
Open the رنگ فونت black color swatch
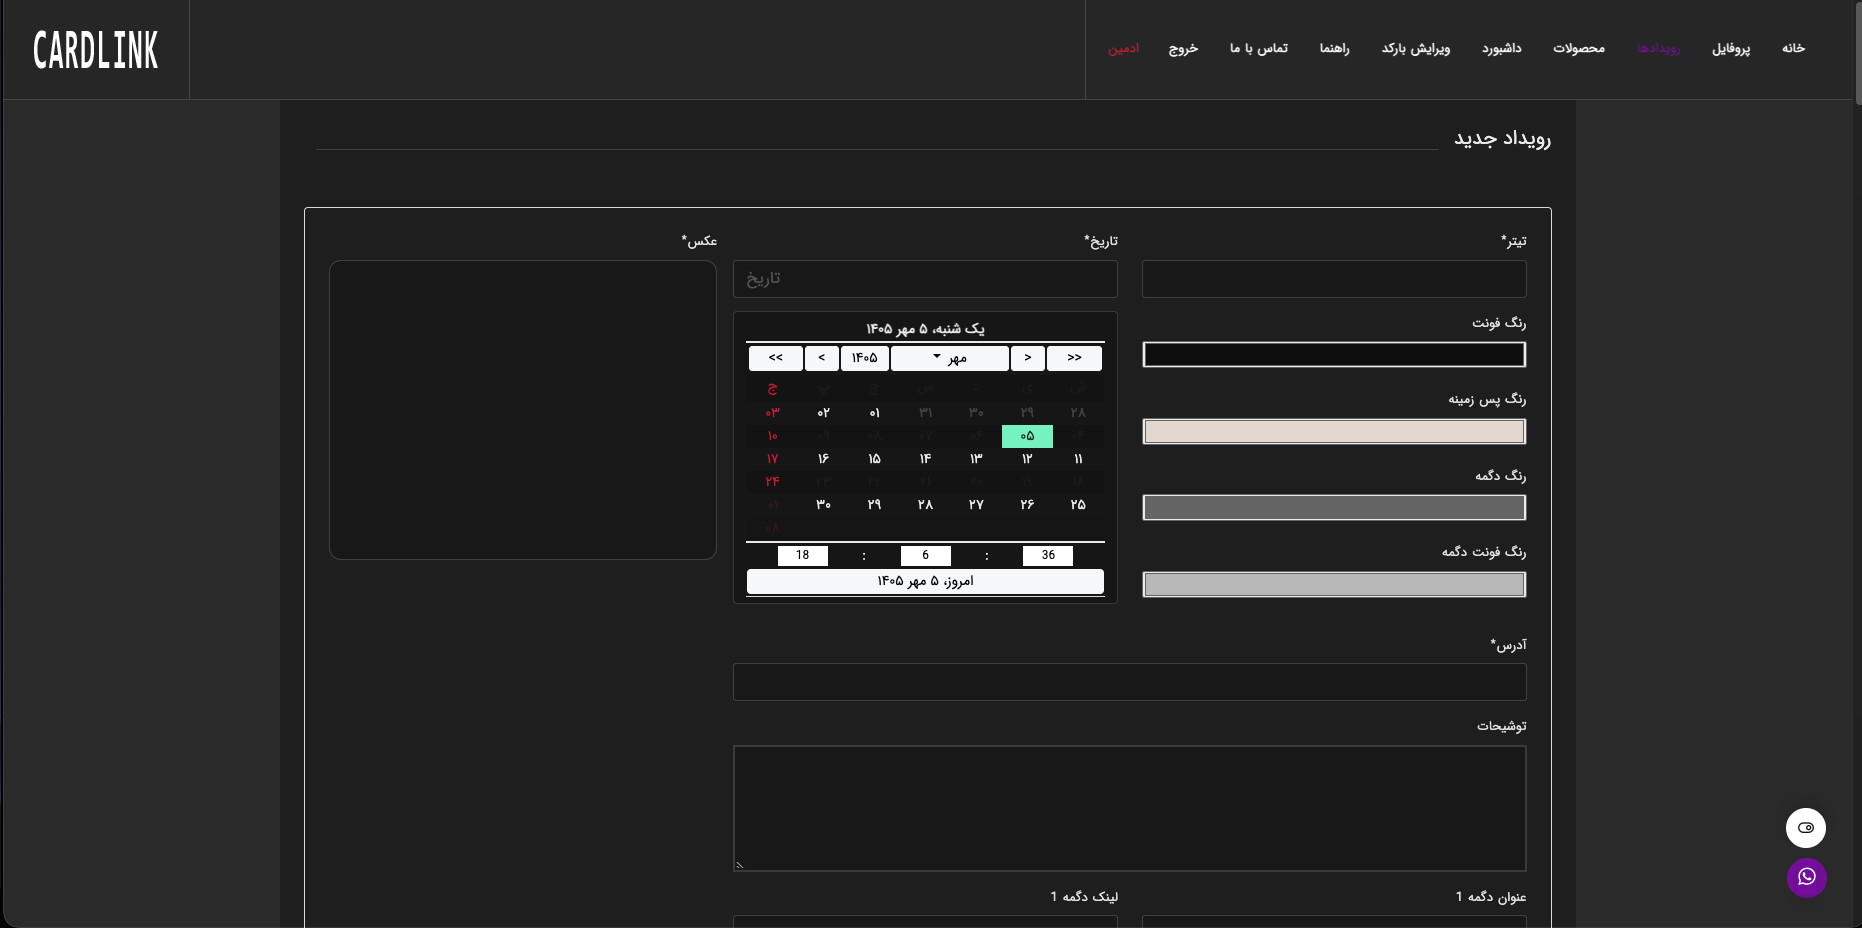click(1334, 354)
